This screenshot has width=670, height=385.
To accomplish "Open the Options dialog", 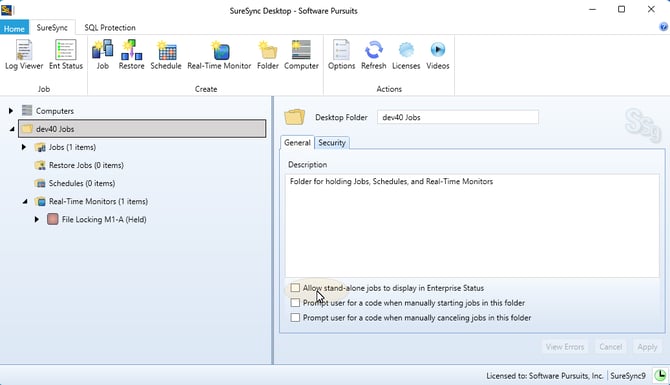I will point(341,55).
